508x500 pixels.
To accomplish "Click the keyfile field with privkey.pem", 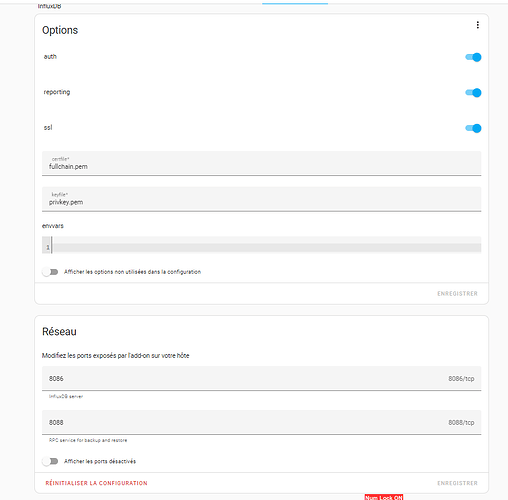I will click(x=261, y=199).
